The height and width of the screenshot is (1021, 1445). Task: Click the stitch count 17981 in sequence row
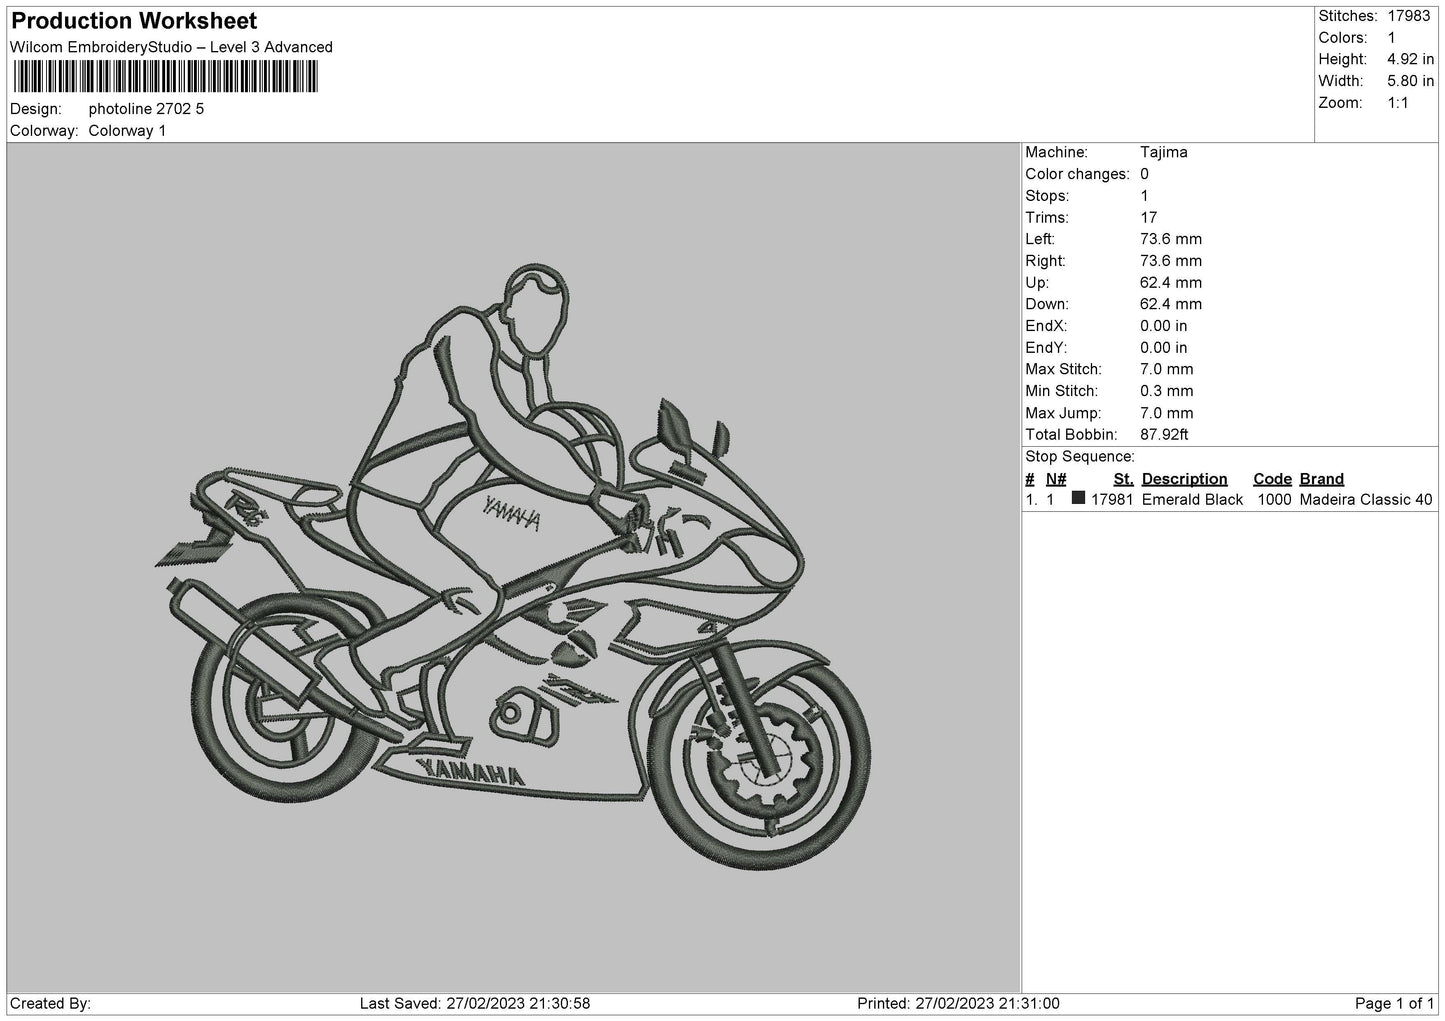click(x=1112, y=500)
